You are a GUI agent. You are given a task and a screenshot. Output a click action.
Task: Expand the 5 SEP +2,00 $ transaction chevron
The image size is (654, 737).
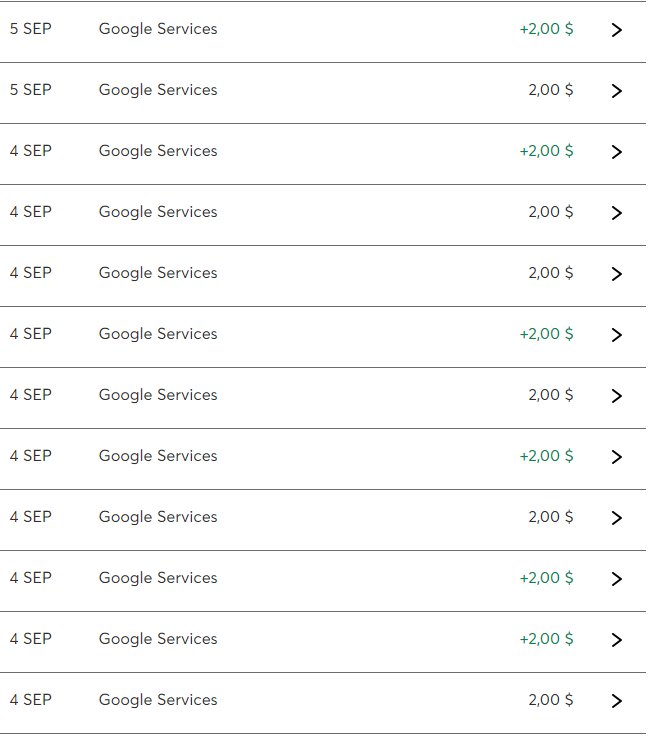click(616, 30)
